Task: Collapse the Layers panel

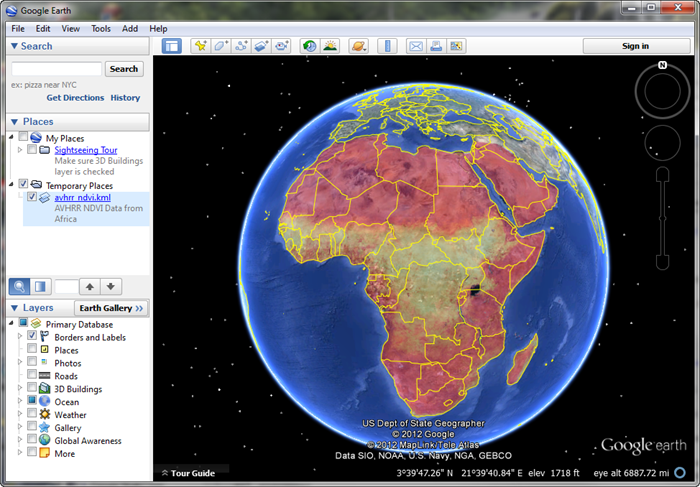Action: coord(14,308)
